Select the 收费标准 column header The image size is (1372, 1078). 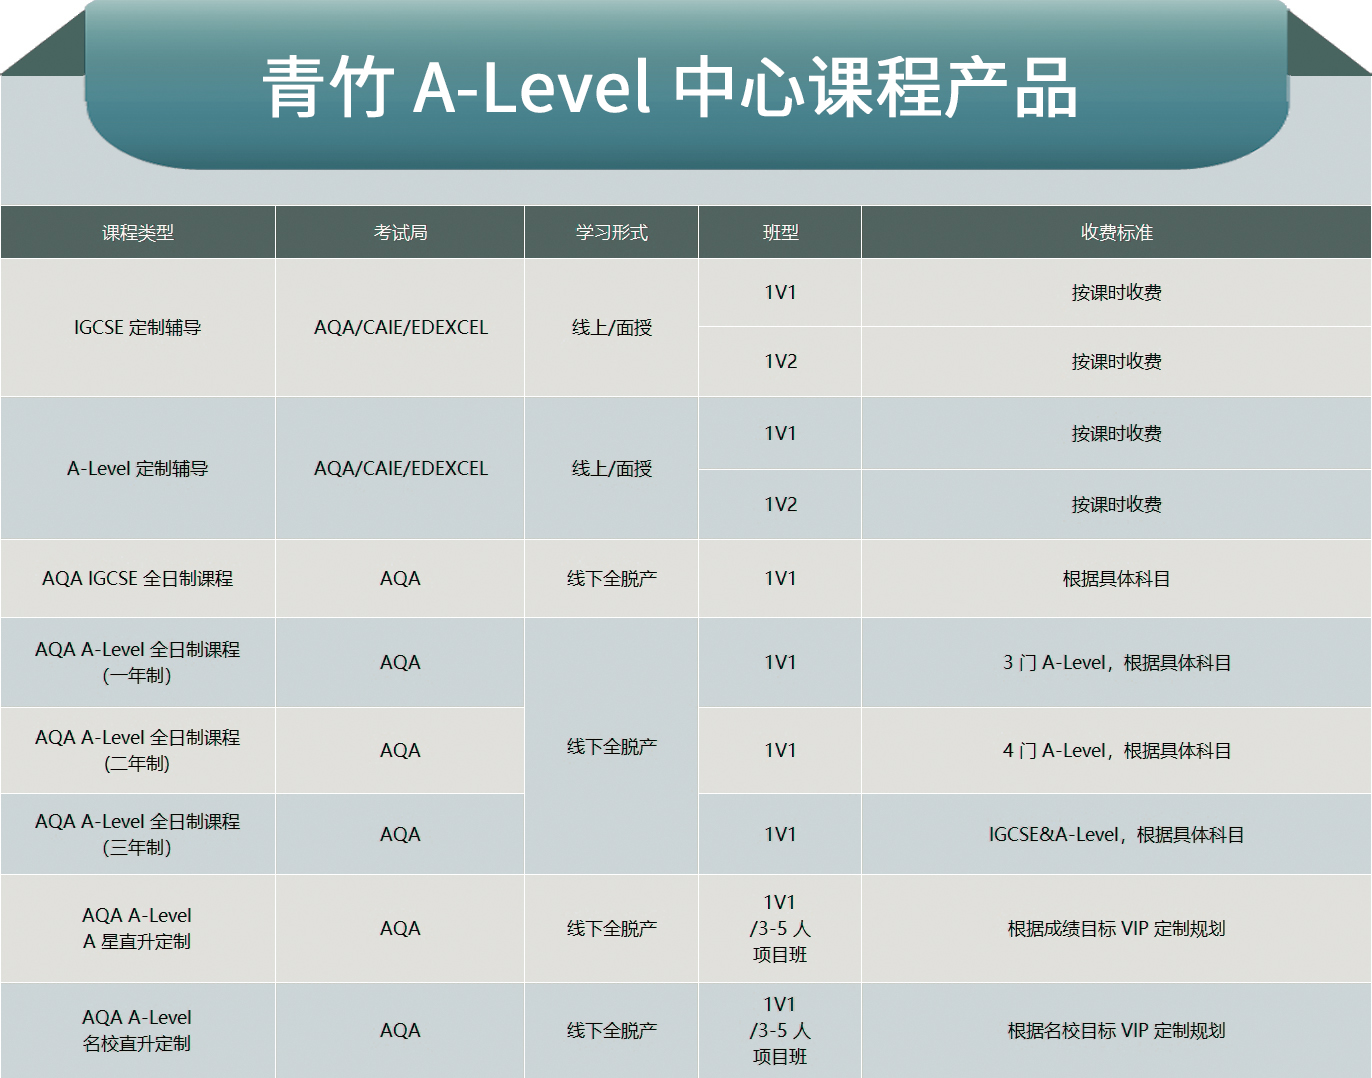1116,232
